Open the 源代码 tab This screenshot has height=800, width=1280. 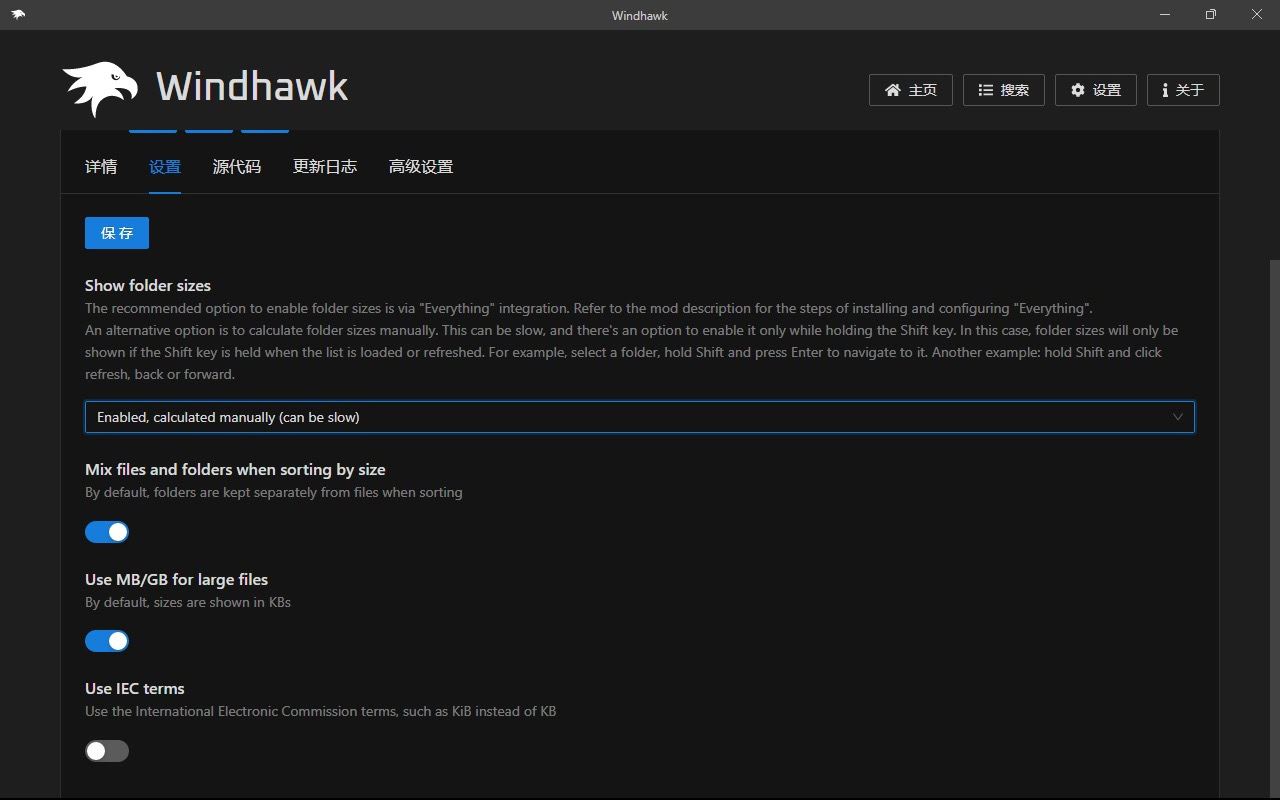coord(237,167)
